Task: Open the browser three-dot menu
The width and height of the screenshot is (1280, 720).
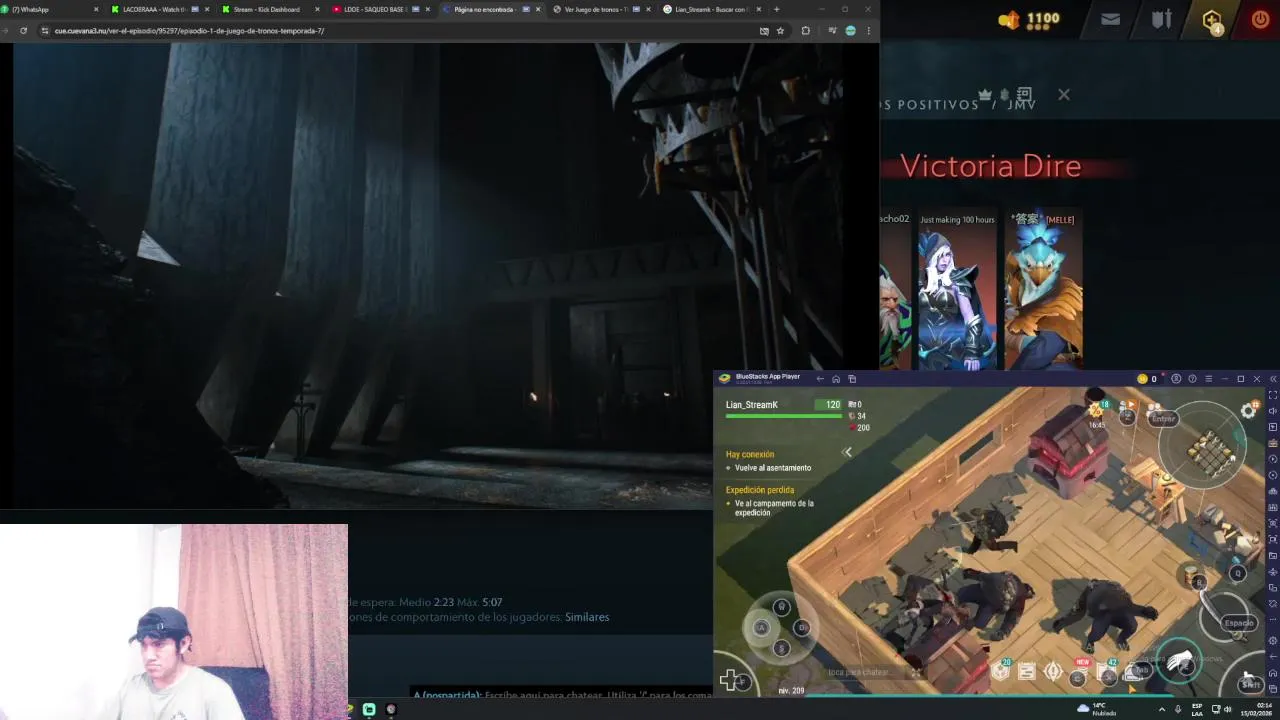Action: pyautogui.click(x=868, y=31)
